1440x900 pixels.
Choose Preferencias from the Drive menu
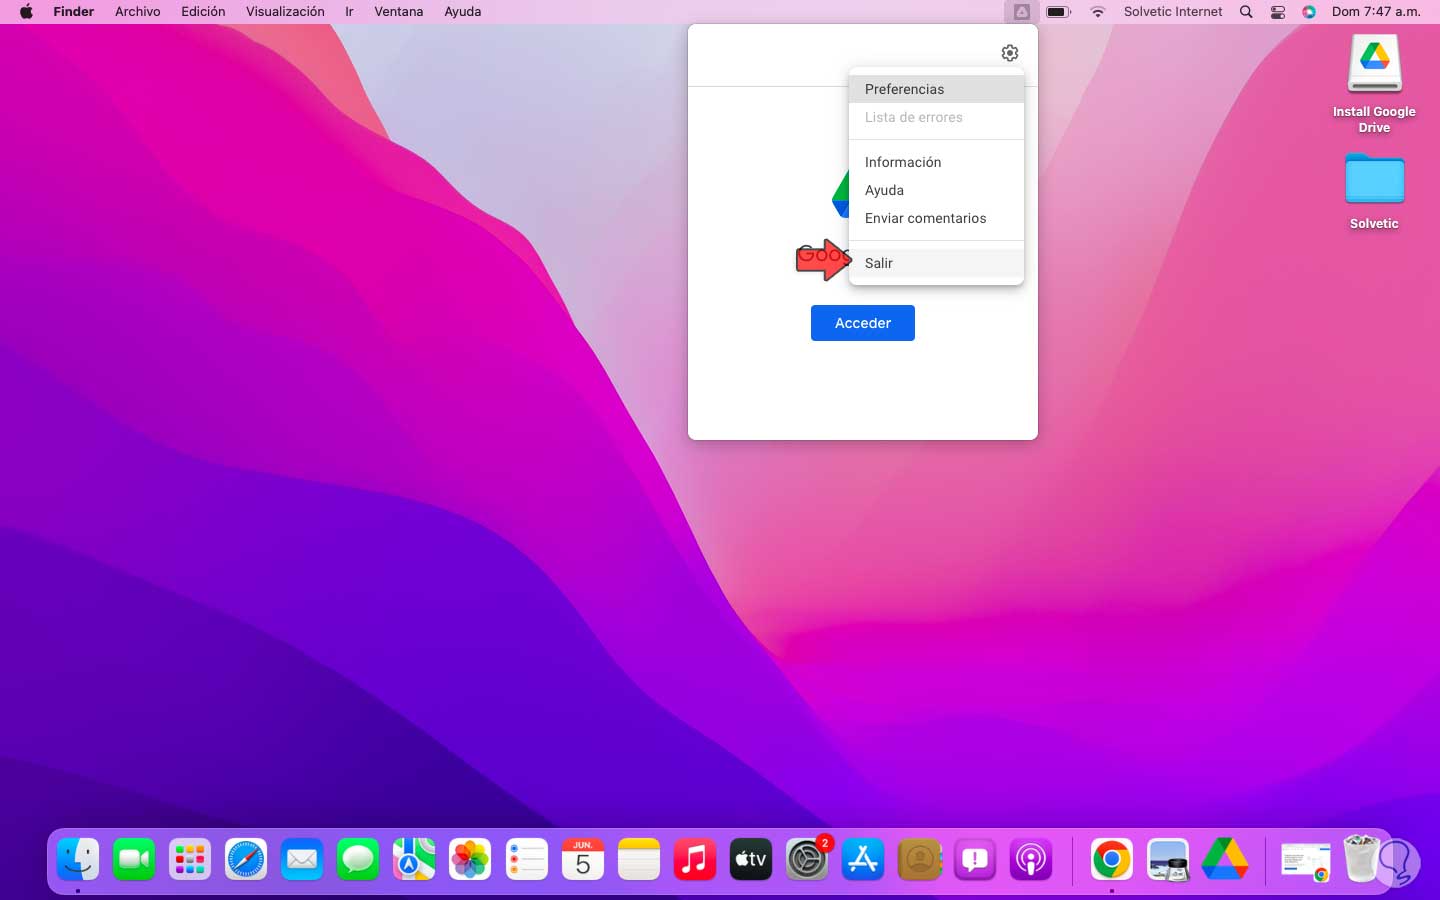936,89
